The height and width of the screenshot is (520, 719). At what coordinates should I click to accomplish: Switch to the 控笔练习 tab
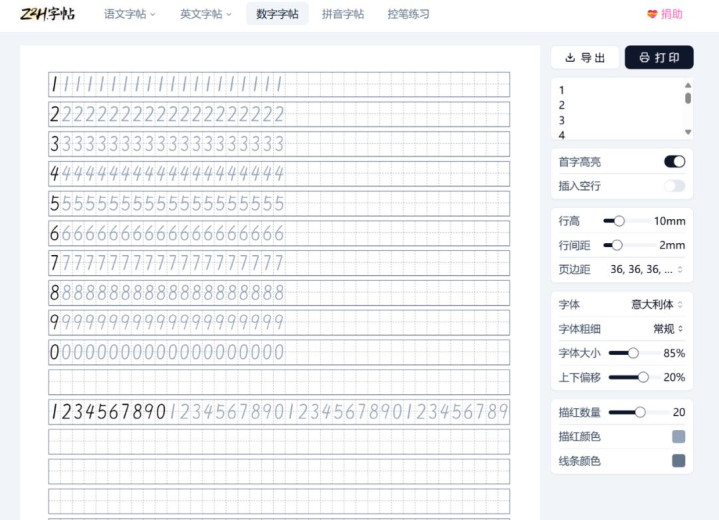click(408, 14)
